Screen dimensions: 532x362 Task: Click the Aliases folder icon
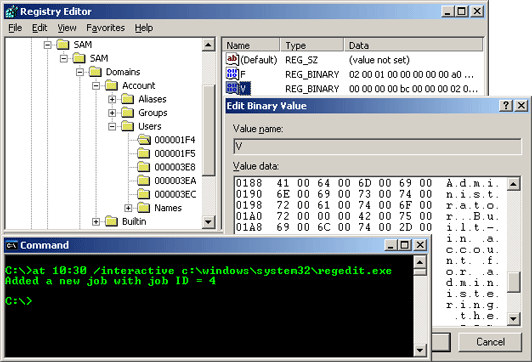(x=128, y=99)
